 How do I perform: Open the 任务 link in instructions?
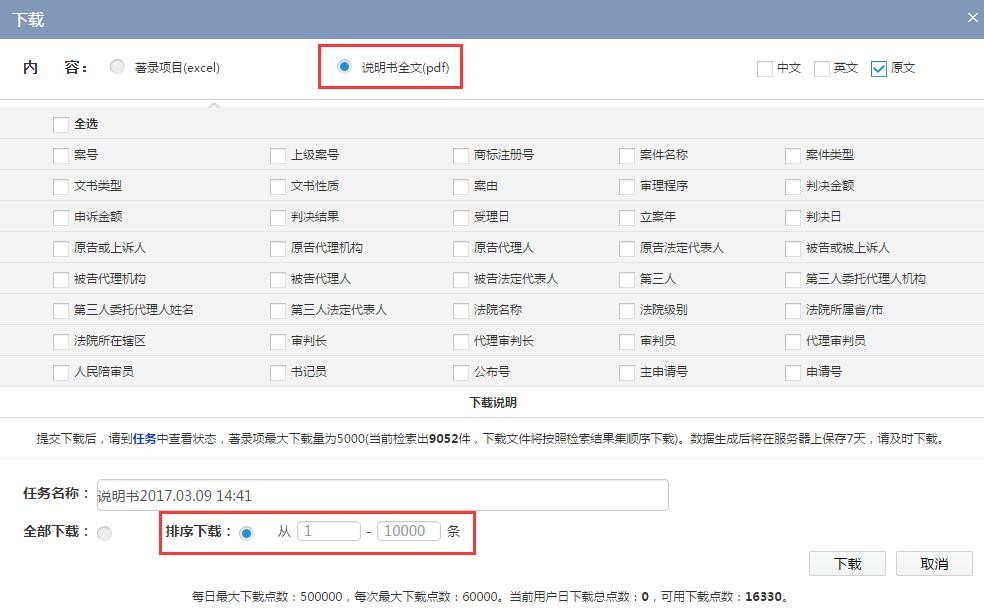(x=145, y=438)
